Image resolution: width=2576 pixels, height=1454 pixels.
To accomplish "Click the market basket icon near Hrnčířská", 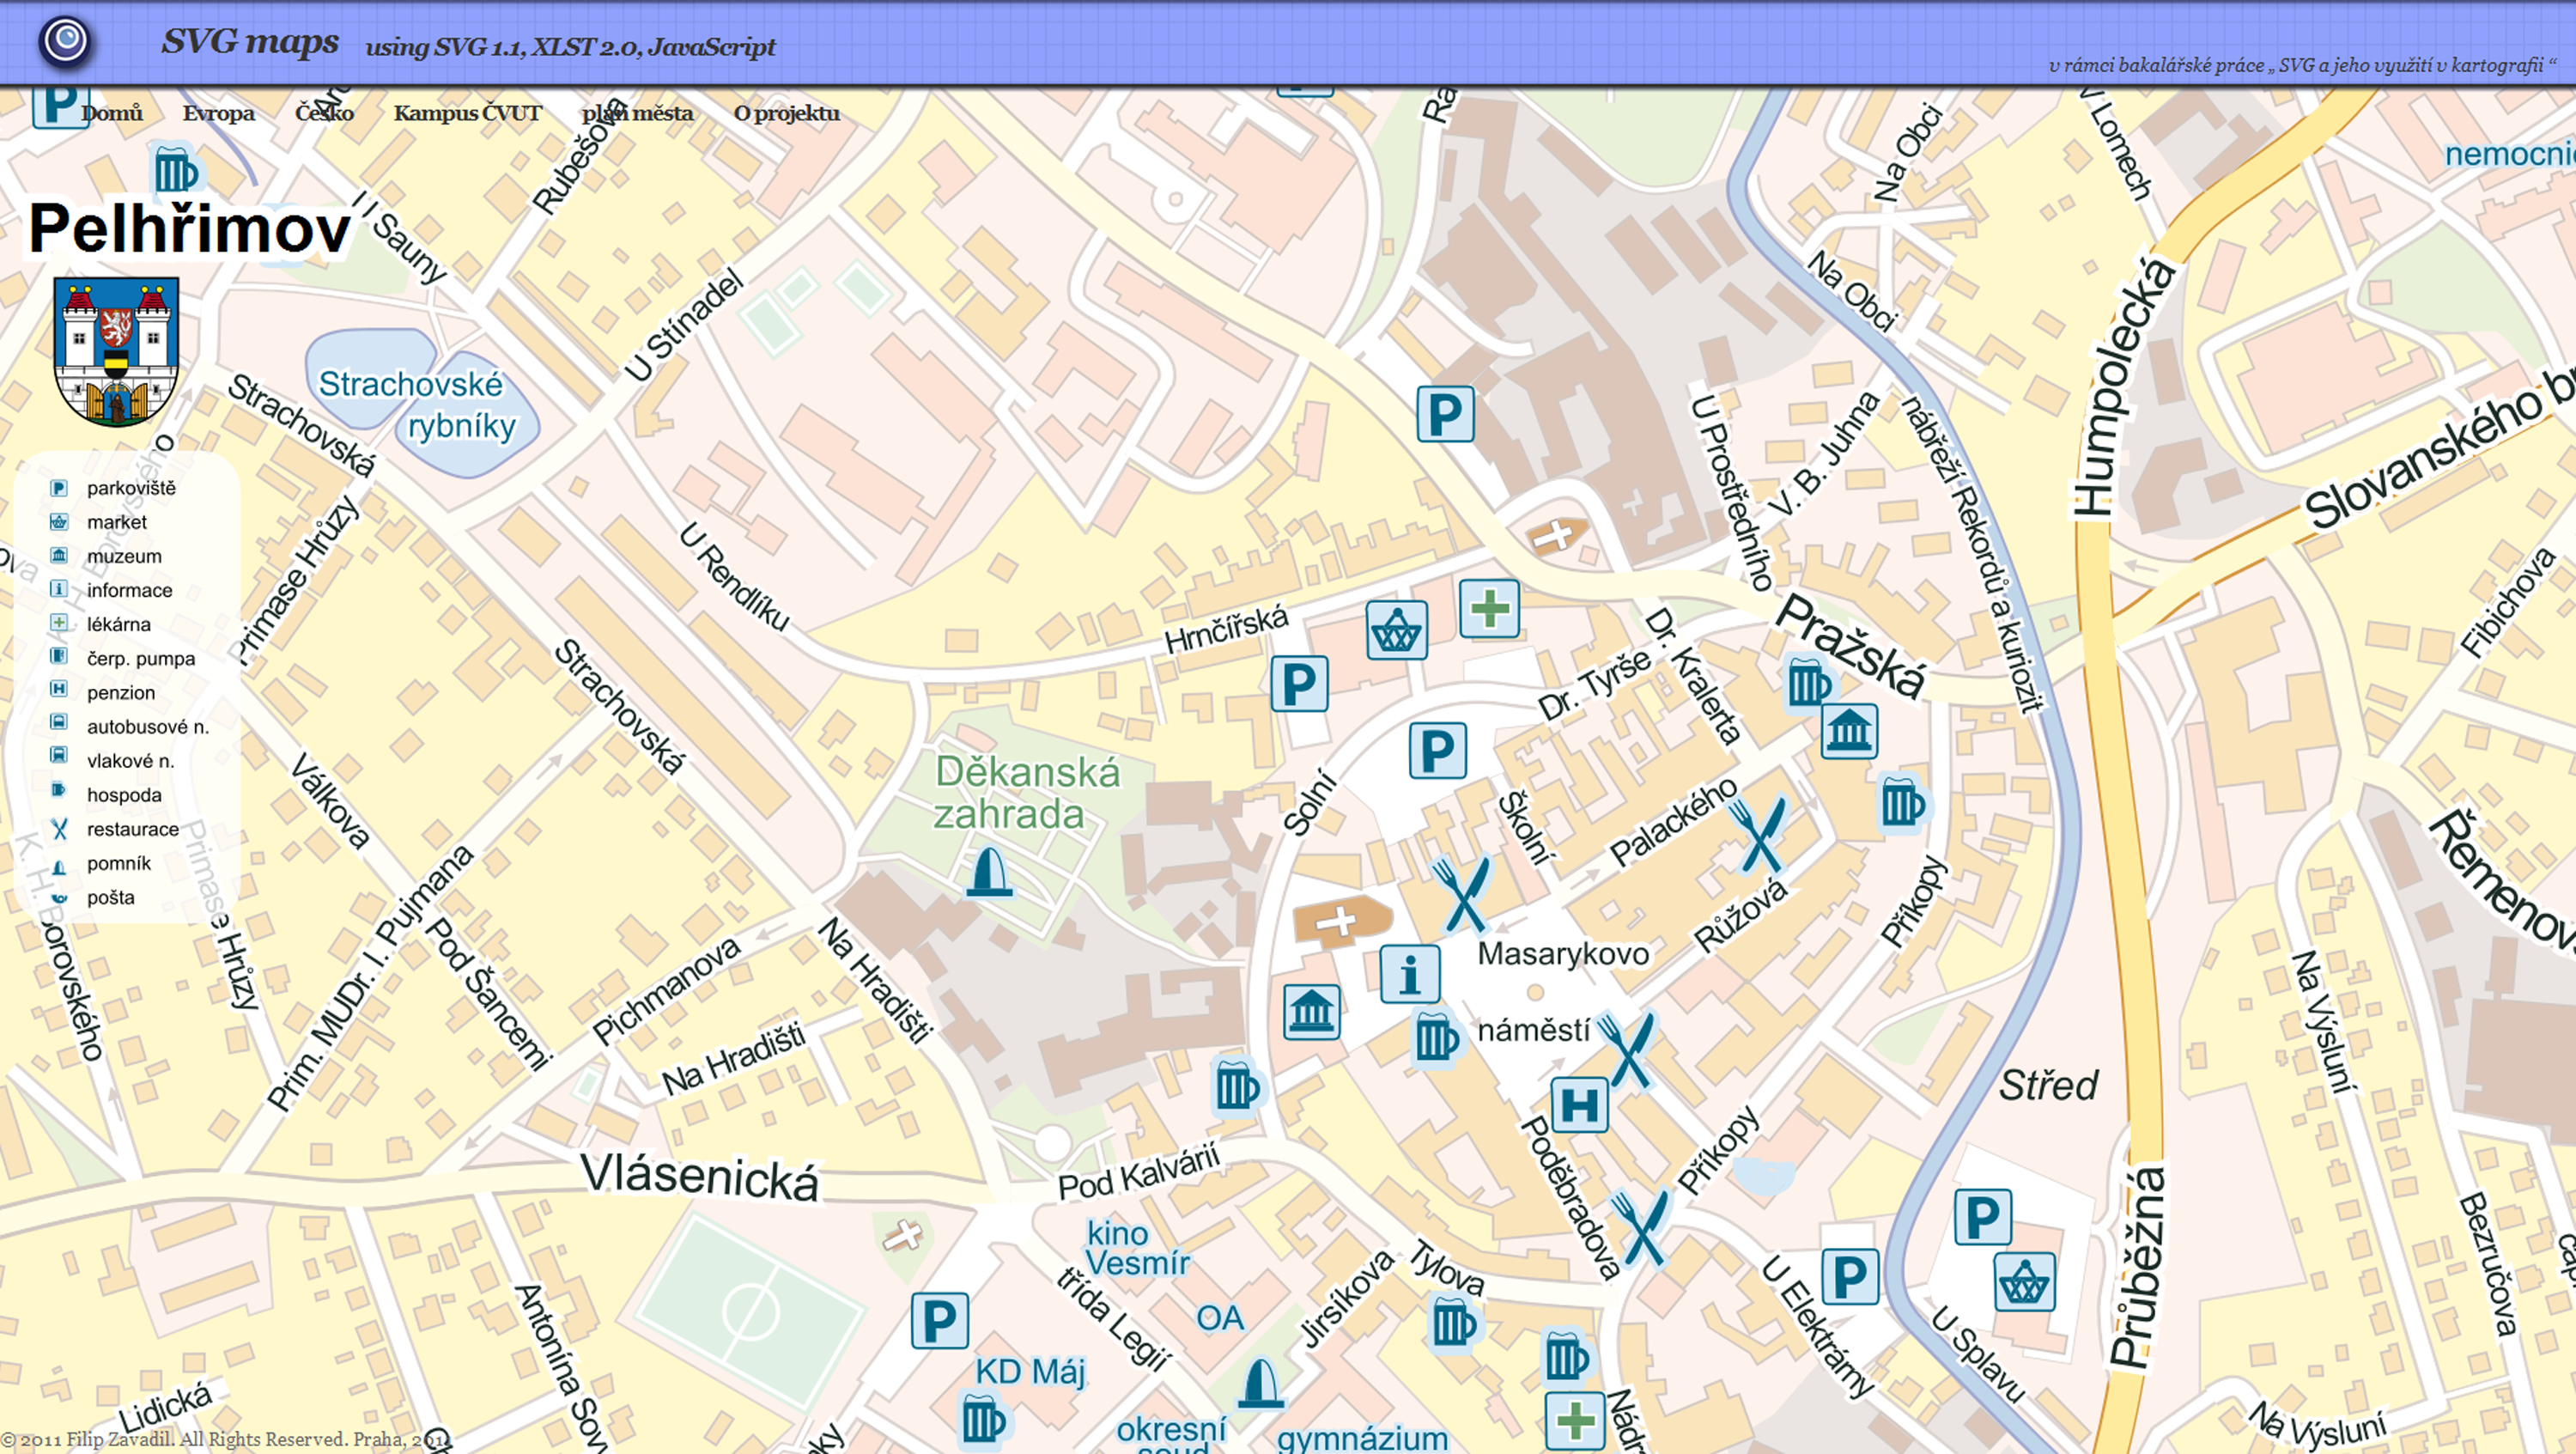I will pos(1396,630).
